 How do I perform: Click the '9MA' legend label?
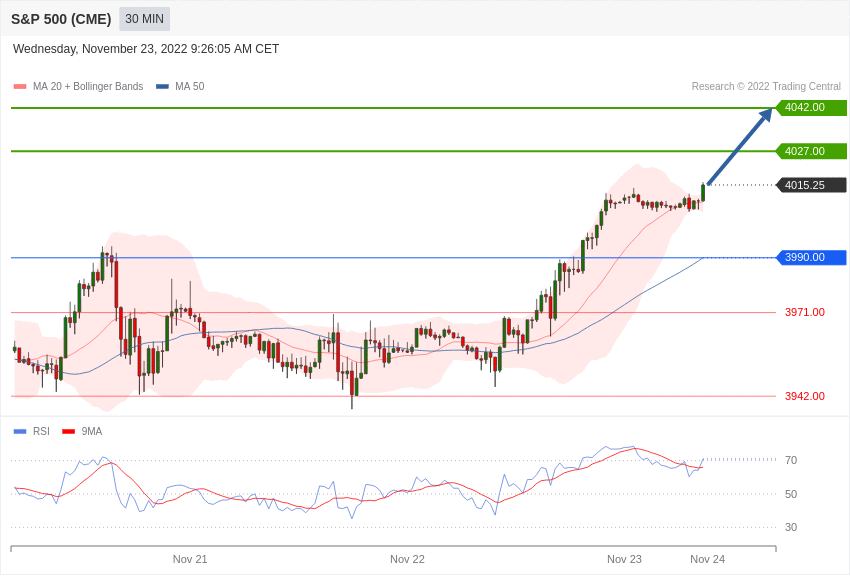click(92, 431)
